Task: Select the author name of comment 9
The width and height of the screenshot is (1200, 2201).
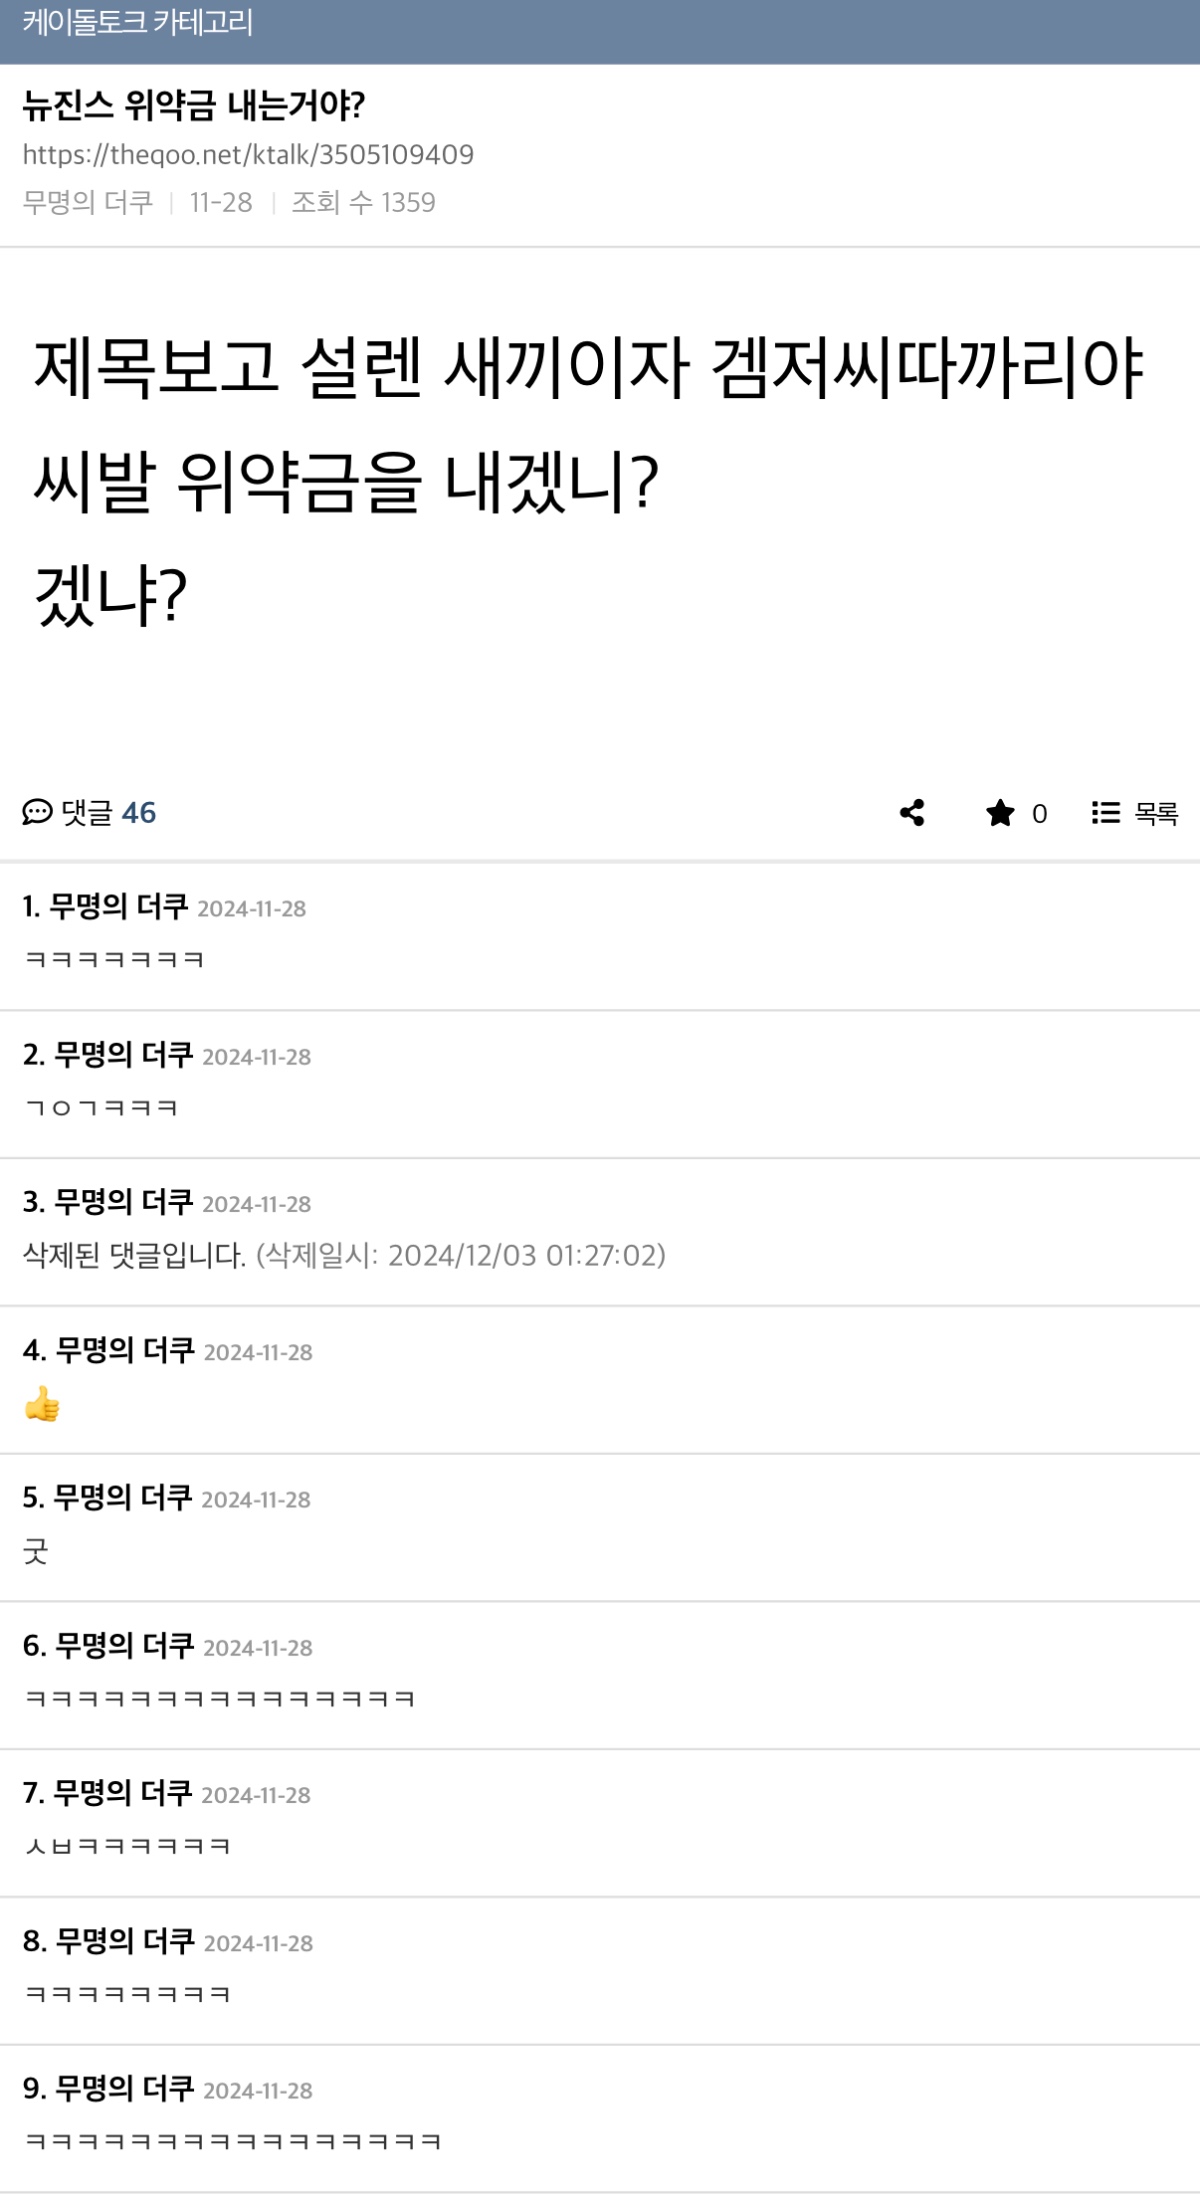Action: pos(124,2088)
